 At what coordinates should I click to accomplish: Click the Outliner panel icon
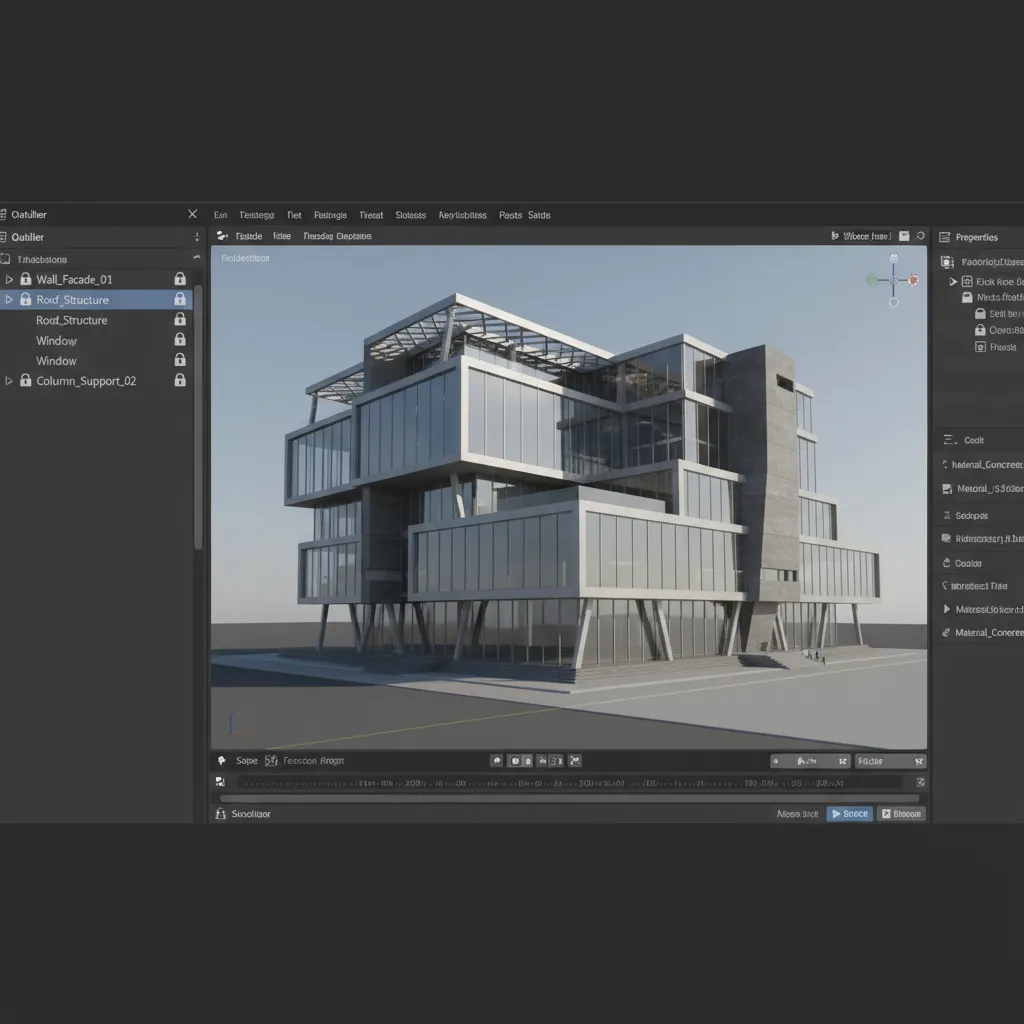(6, 237)
